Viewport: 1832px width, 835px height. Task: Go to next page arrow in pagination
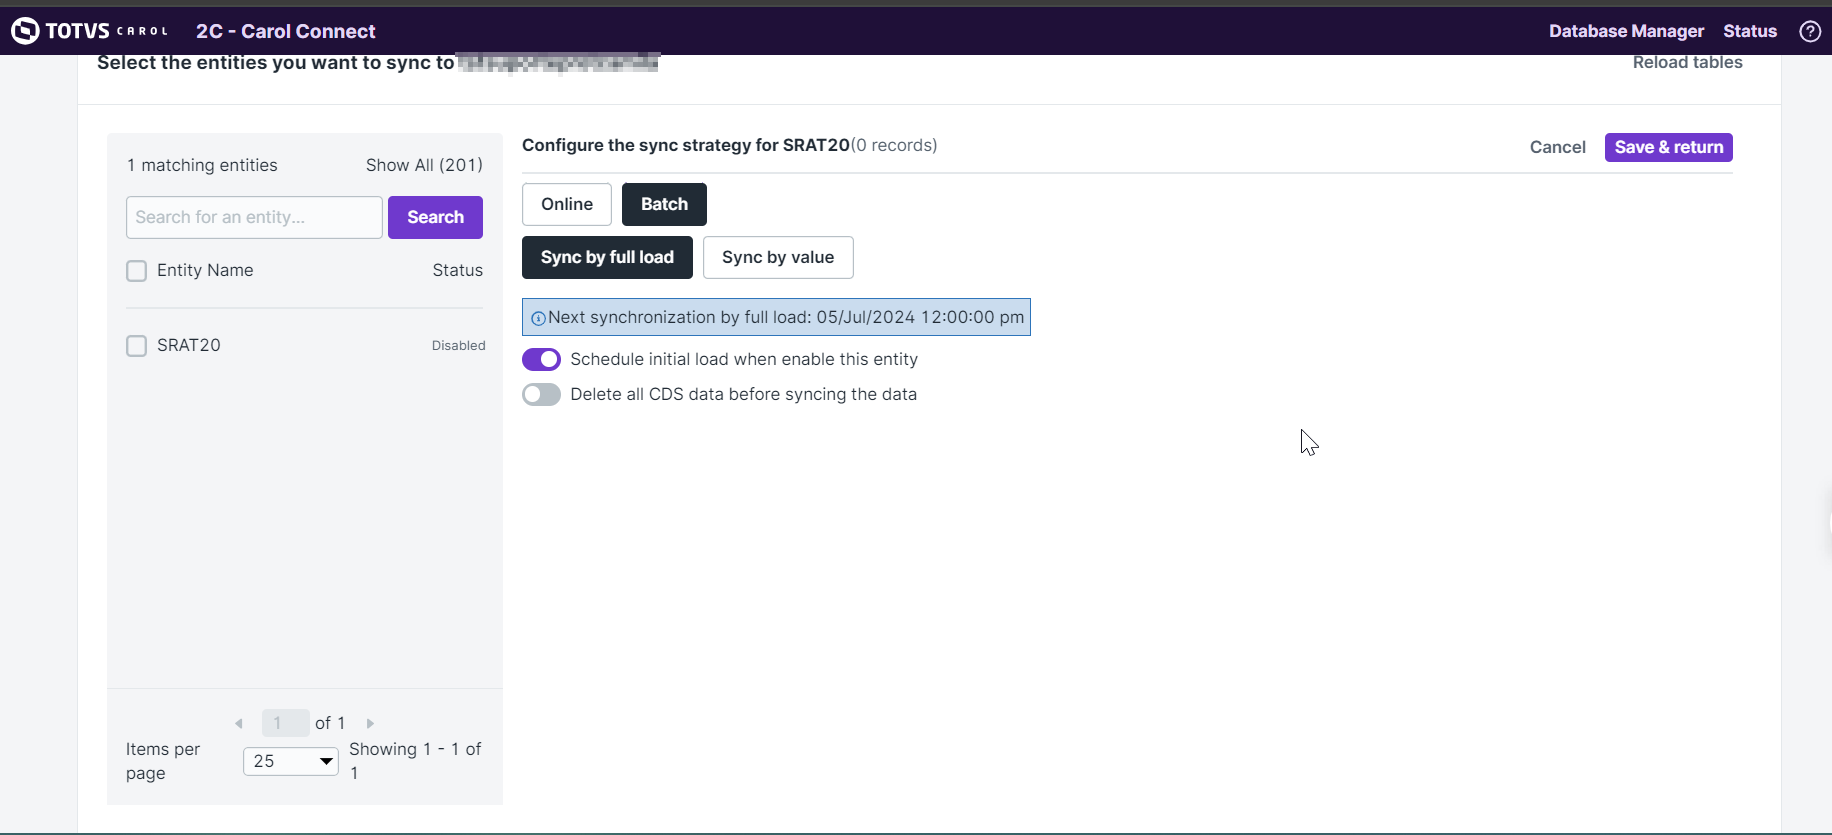370,723
